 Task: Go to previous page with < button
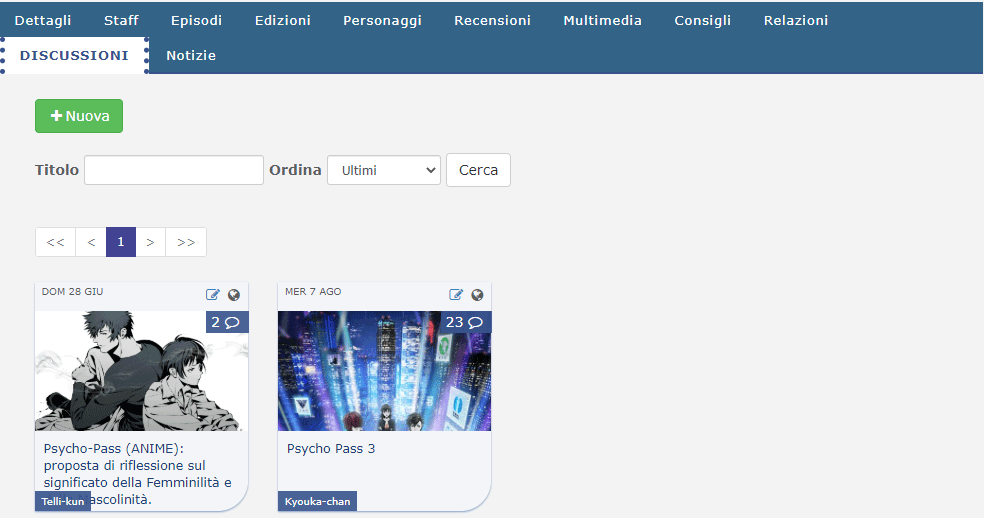[x=91, y=242]
